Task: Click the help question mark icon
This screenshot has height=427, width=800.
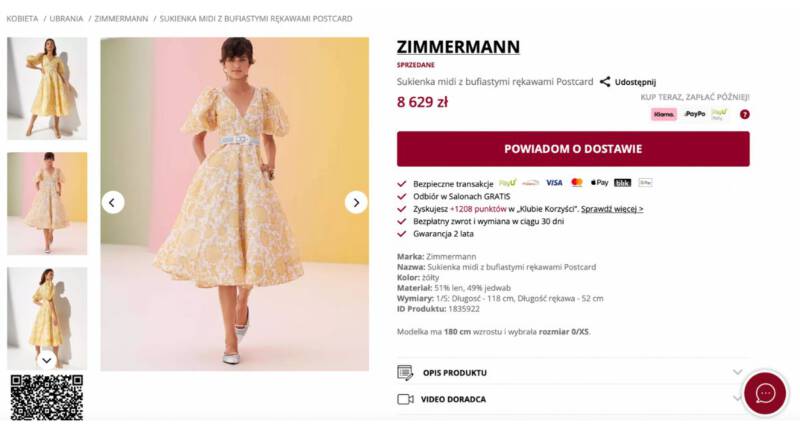Action: click(744, 114)
